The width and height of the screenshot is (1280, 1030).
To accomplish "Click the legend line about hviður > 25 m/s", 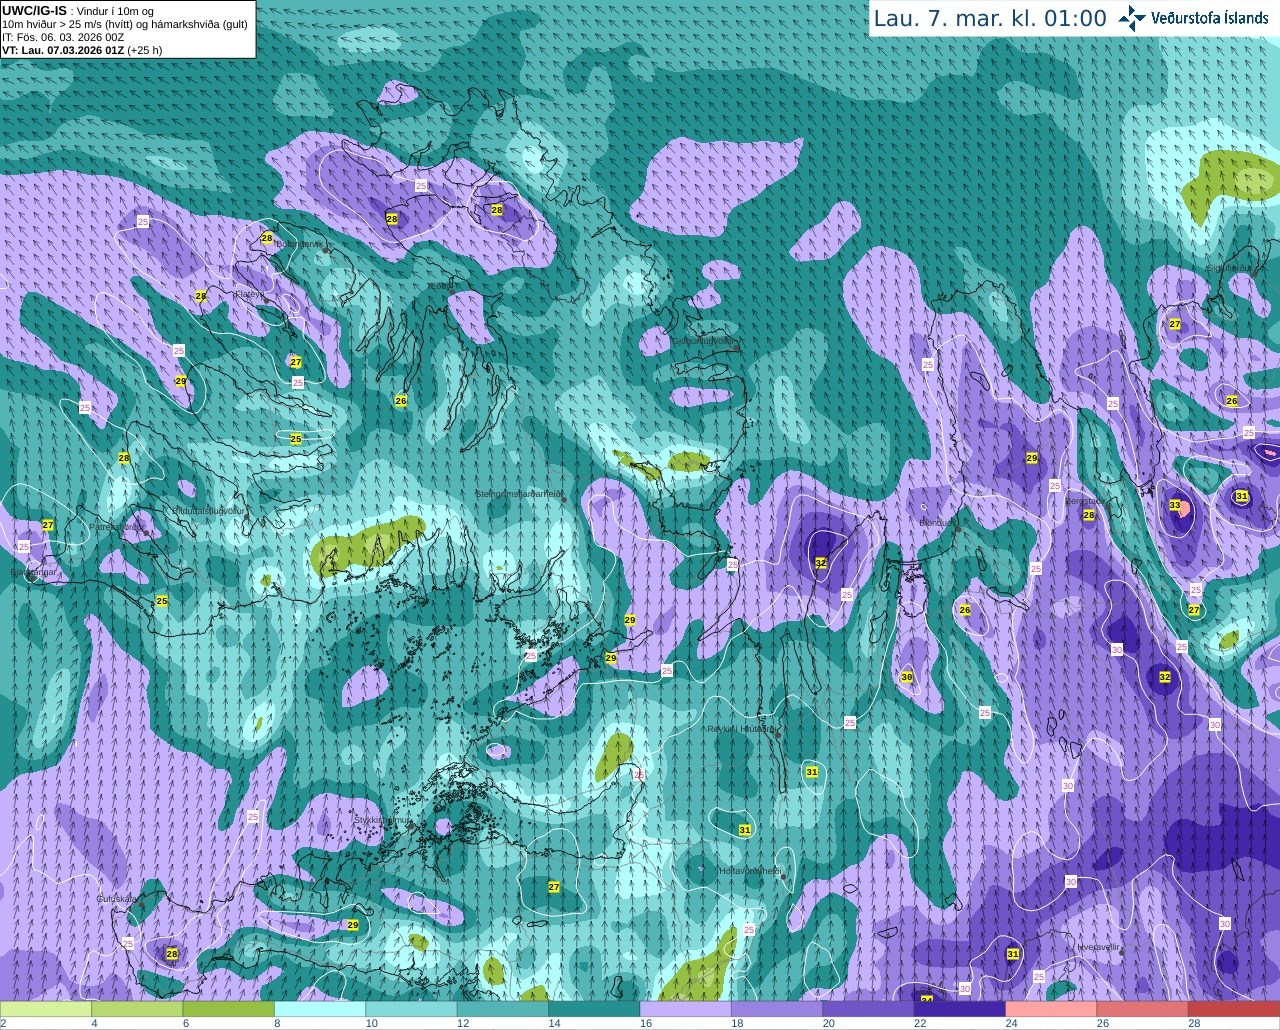I will tap(125, 24).
